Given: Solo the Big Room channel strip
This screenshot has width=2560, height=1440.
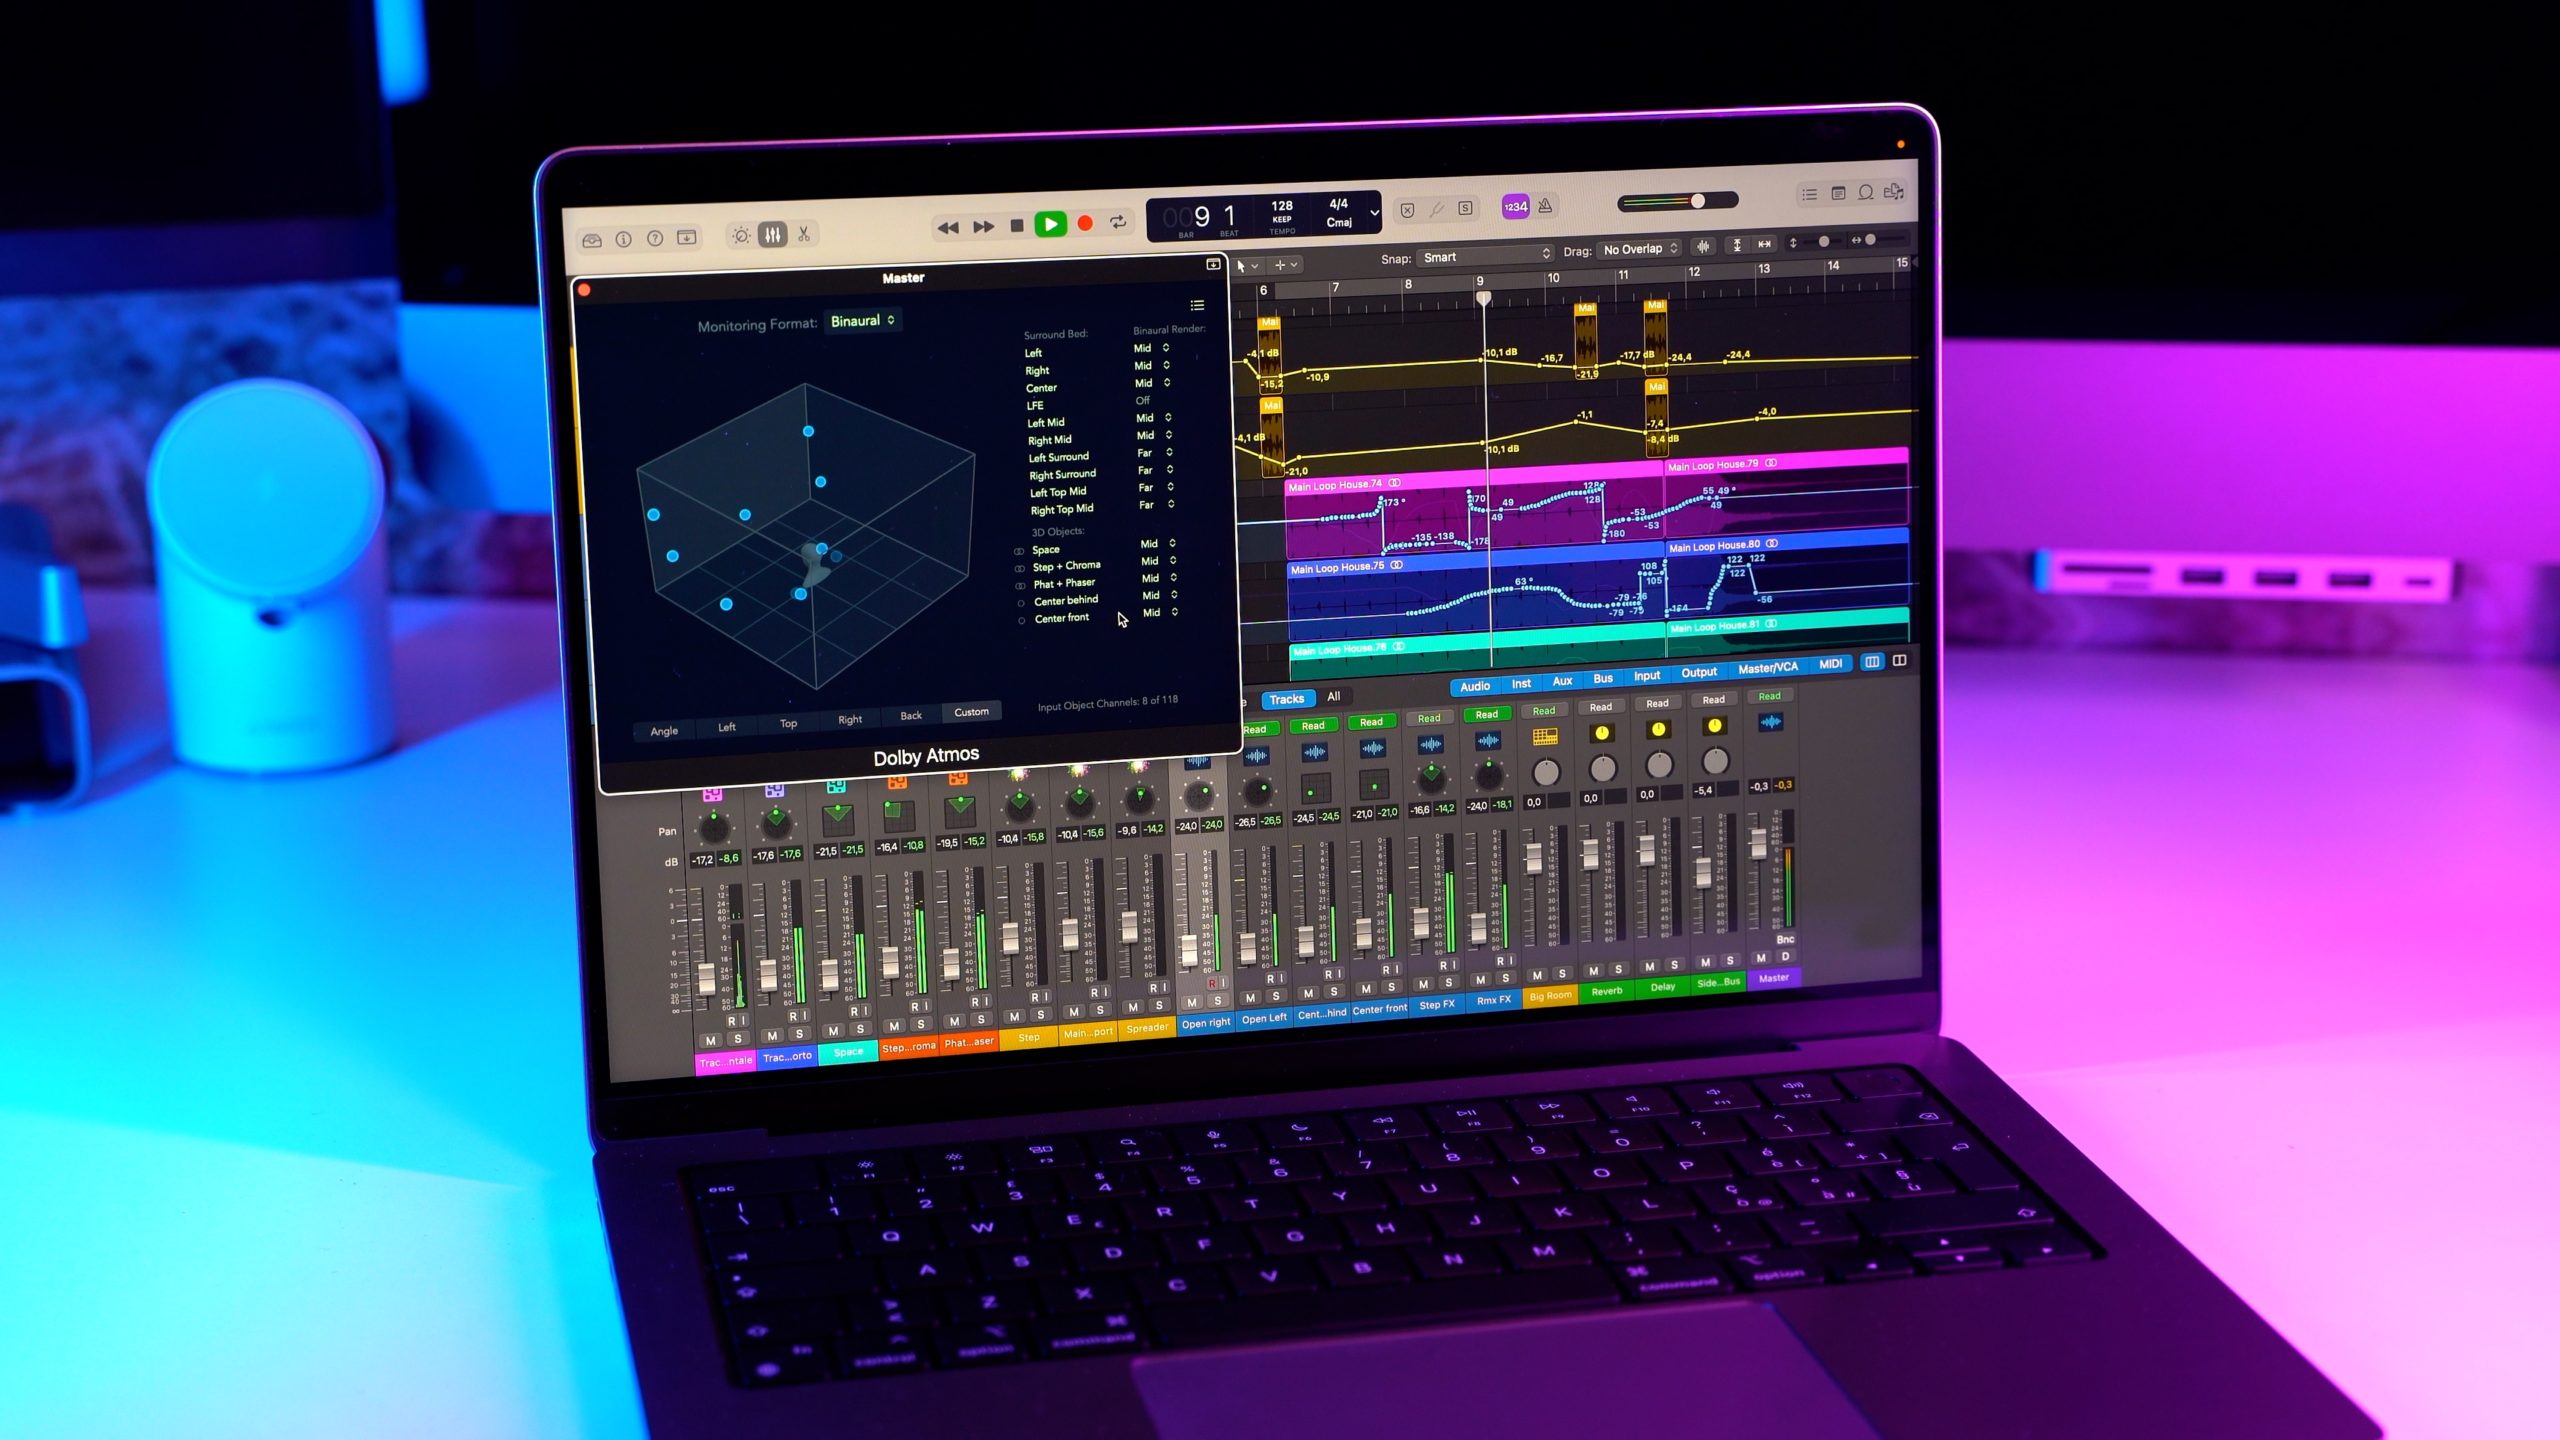Looking at the screenshot, I should click(x=1561, y=973).
